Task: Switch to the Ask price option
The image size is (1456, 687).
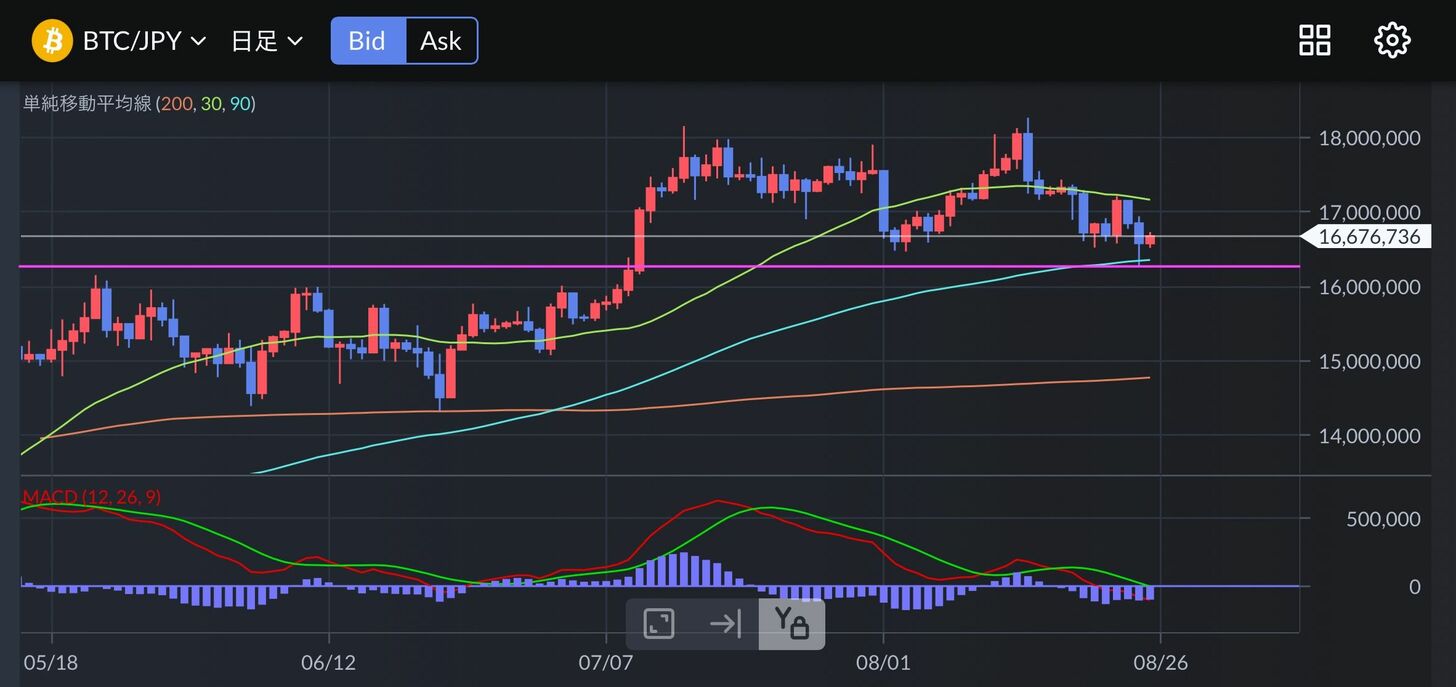Action: 441,41
